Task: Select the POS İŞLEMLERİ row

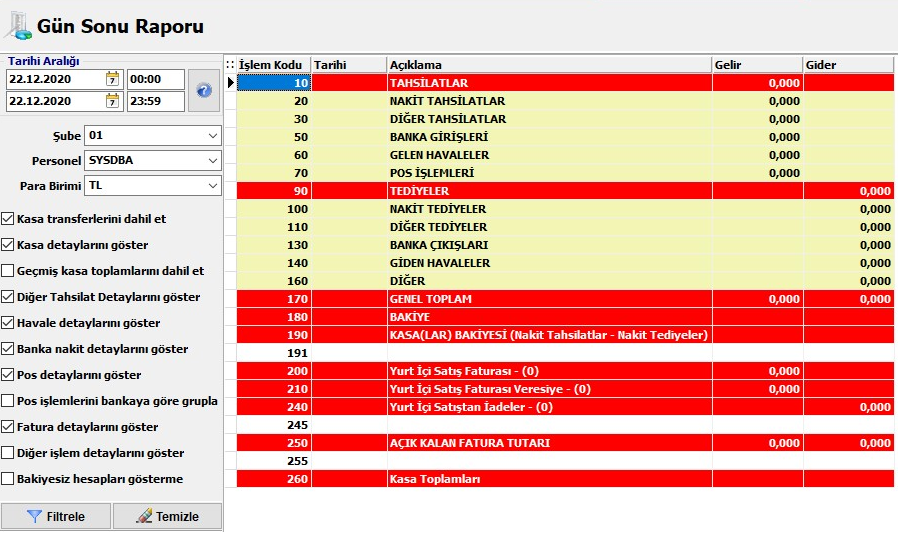Action: coord(565,173)
